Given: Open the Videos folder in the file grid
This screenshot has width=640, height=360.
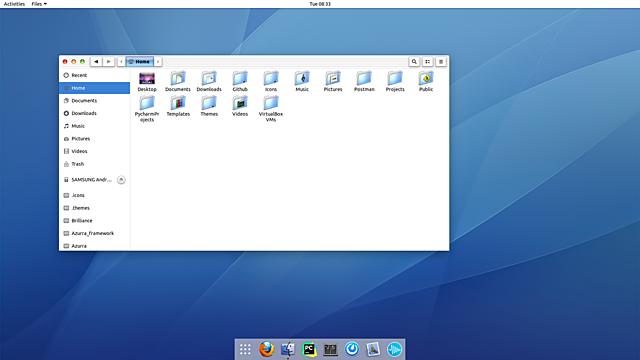Looking at the screenshot, I should coord(240,107).
